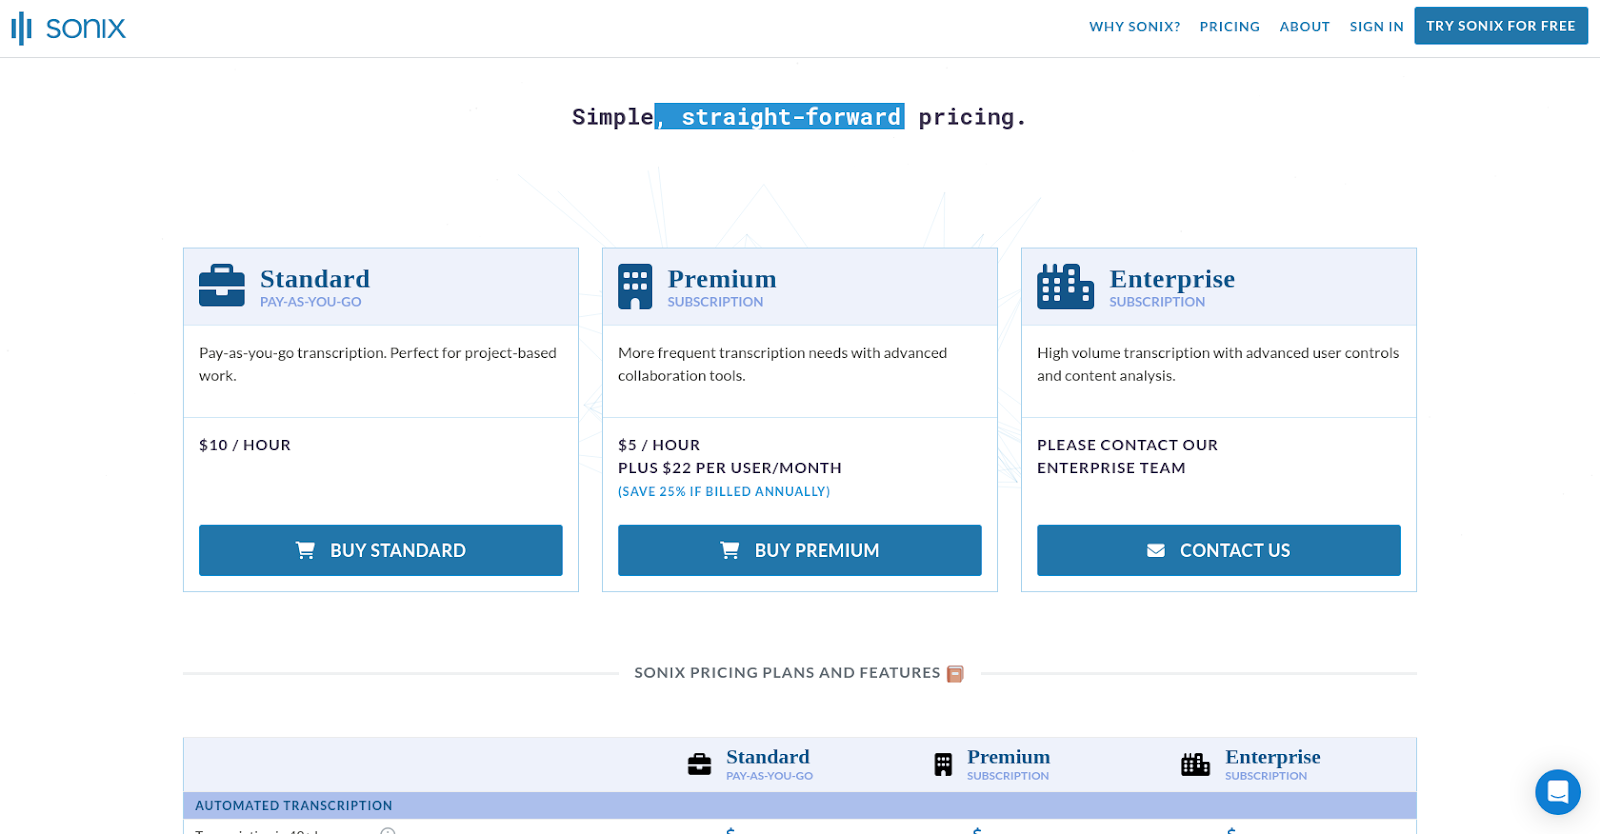Click Sonix Pricing Plans and Features heading
This screenshot has width=1600, height=834.
pyautogui.click(x=787, y=673)
